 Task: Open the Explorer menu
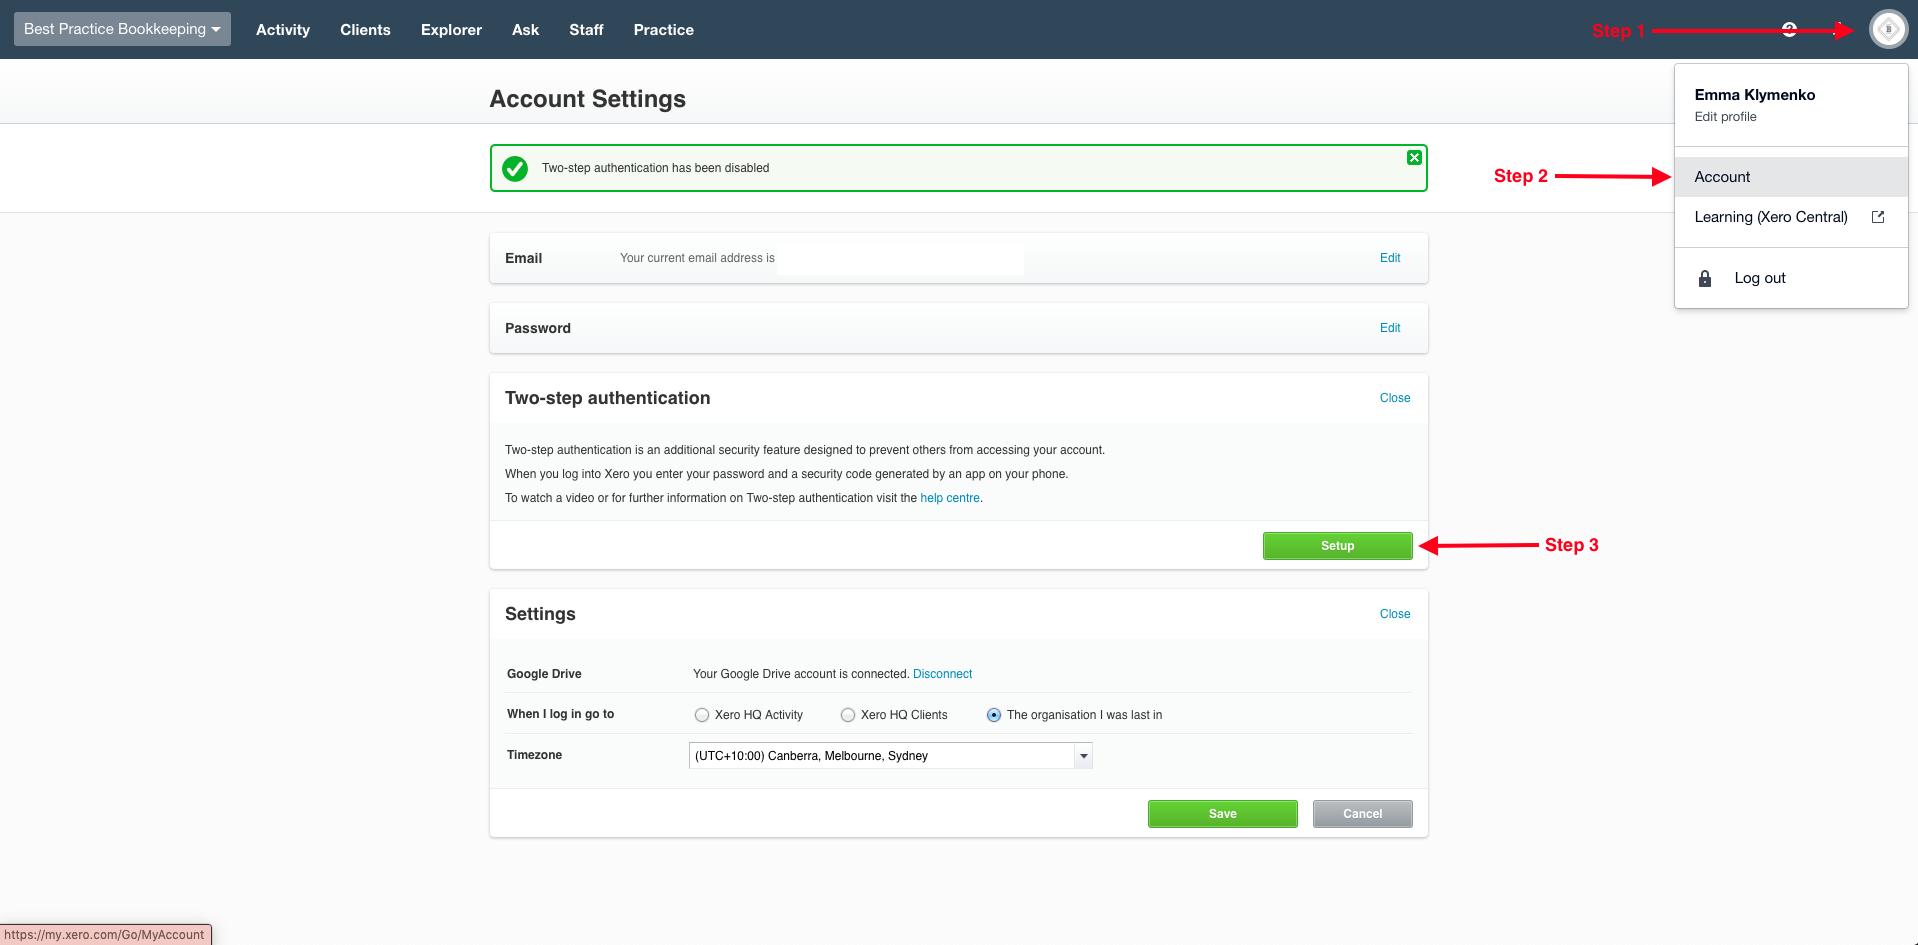[451, 30]
